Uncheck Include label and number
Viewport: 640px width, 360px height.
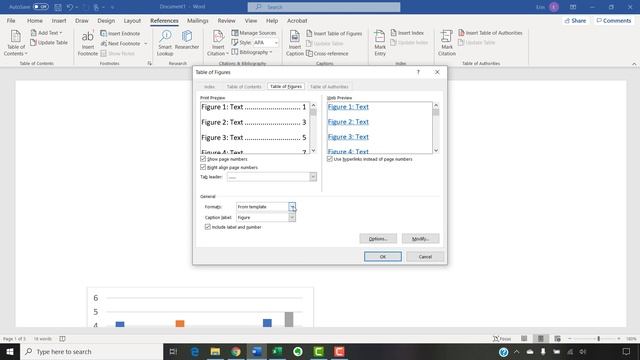pyautogui.click(x=208, y=227)
